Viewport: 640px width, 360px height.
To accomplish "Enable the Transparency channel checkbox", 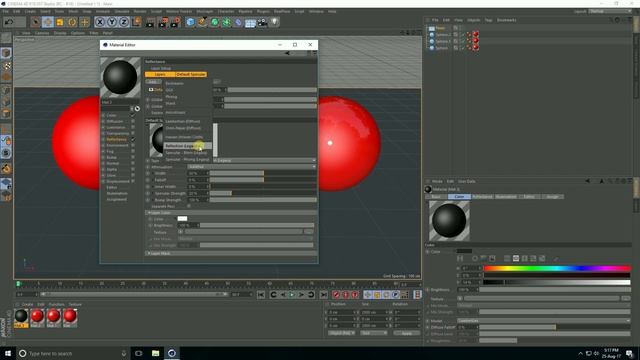I will click(133, 133).
